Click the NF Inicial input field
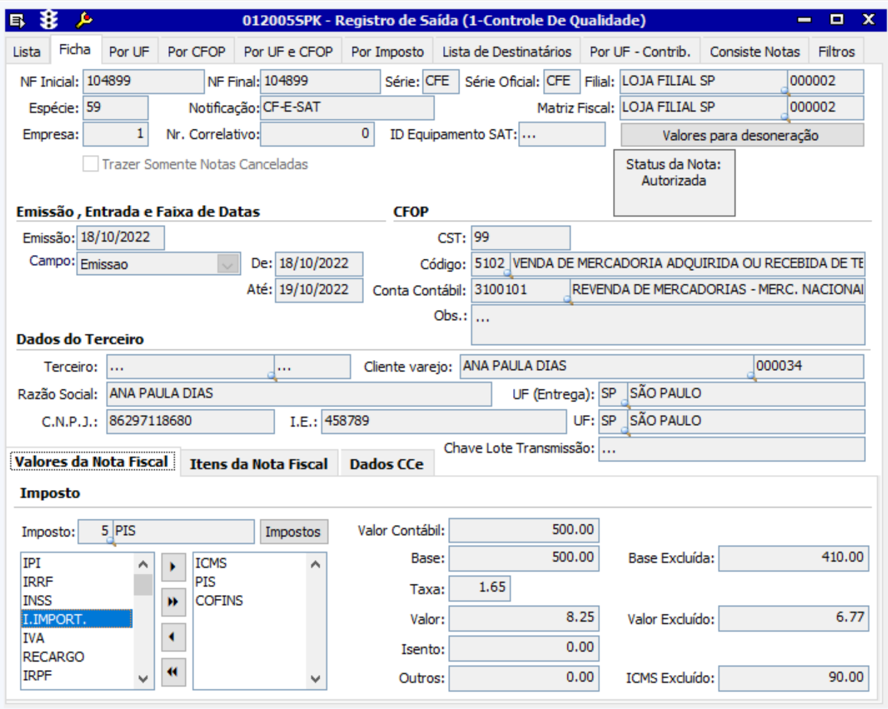 point(143,82)
